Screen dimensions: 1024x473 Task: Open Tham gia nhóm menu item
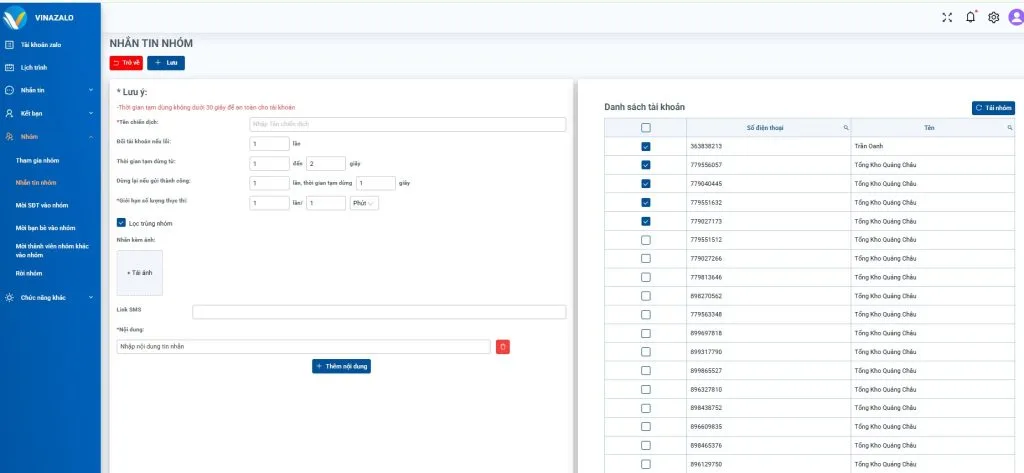point(37,160)
